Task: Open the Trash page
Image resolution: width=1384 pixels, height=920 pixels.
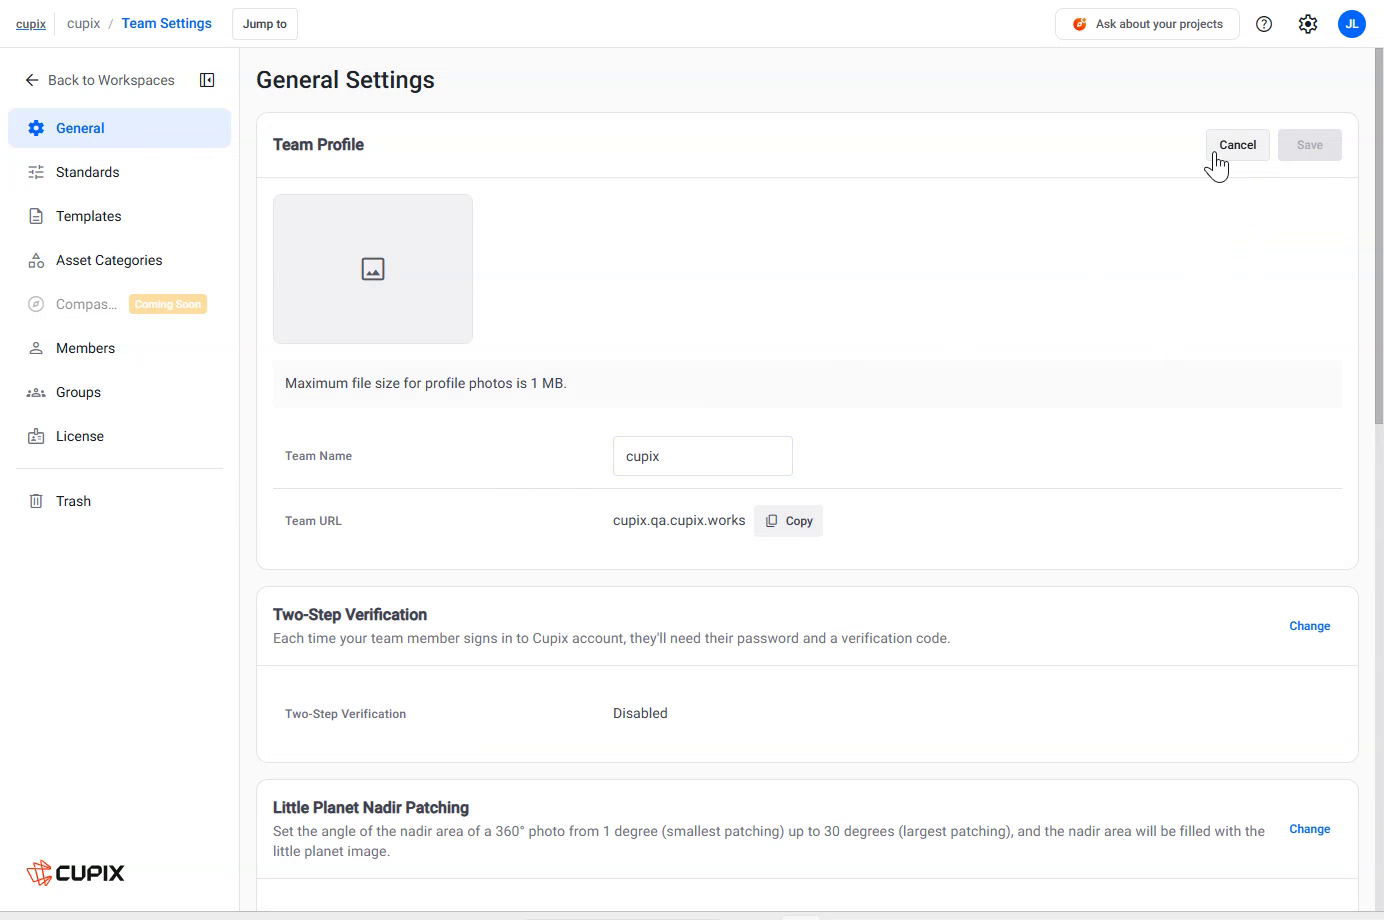Action: (119, 501)
